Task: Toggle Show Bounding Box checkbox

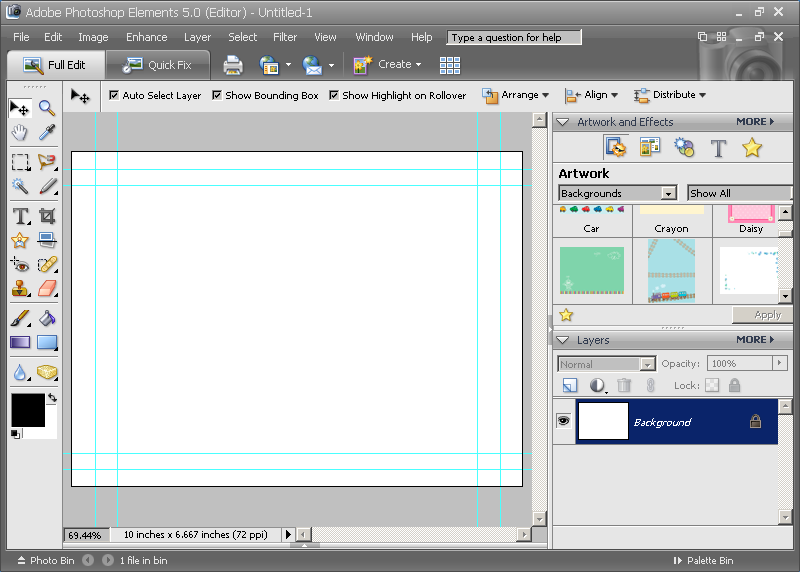Action: point(217,95)
